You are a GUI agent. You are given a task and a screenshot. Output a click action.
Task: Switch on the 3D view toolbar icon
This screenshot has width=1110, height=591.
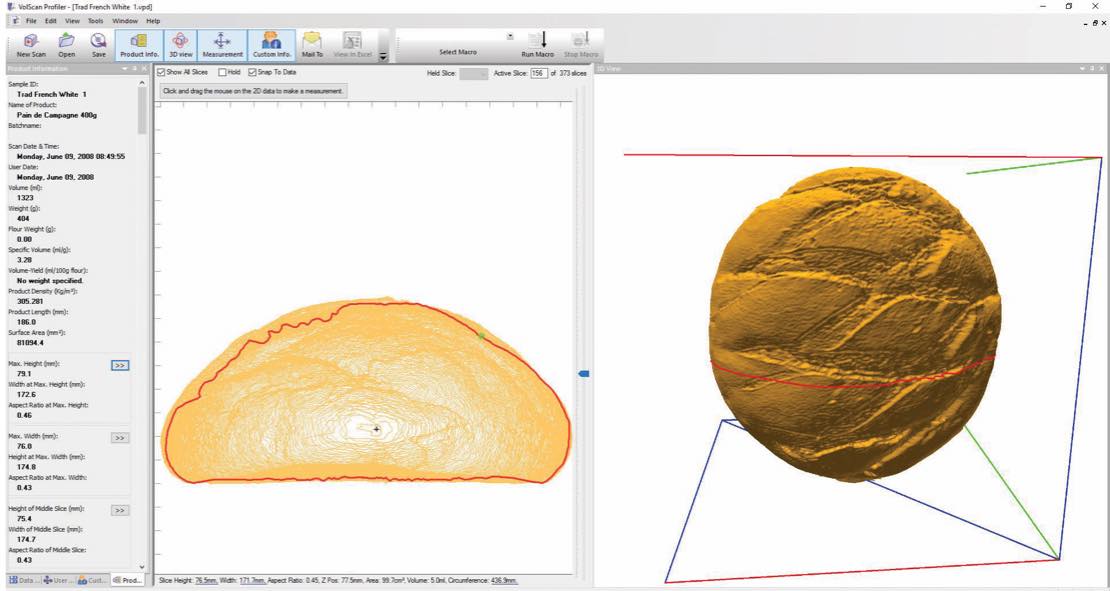click(x=180, y=45)
